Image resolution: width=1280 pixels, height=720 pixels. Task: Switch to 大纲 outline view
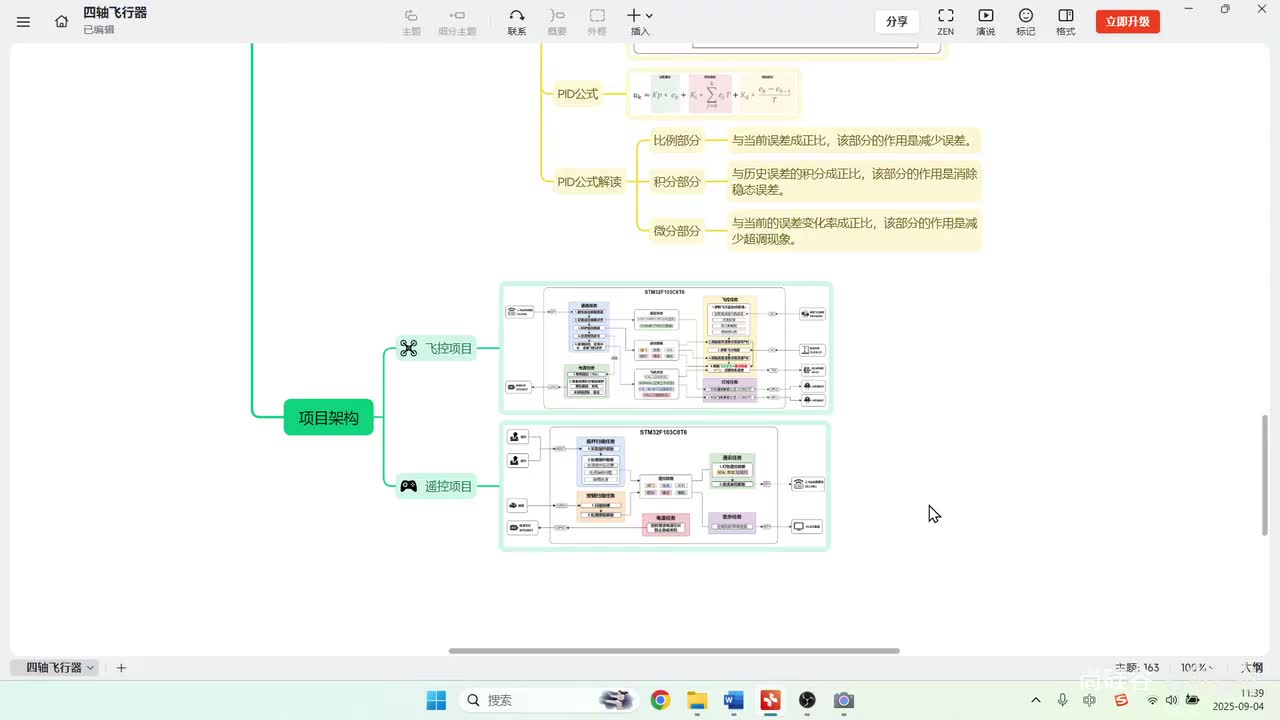[x=1252, y=667]
